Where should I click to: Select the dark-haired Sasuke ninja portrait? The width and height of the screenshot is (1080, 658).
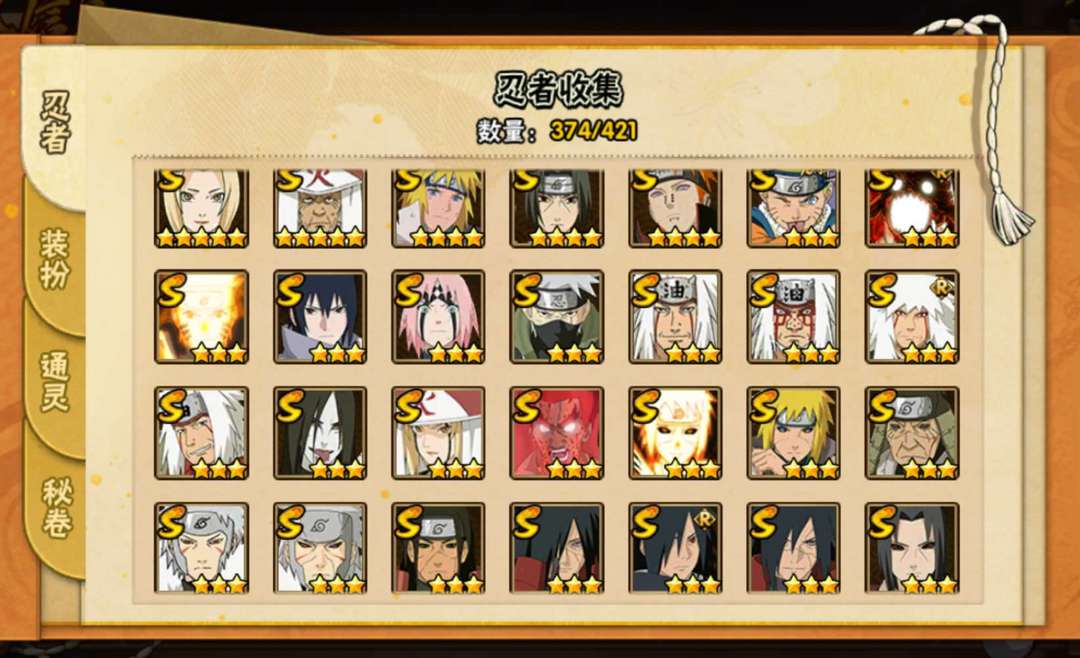pos(320,317)
